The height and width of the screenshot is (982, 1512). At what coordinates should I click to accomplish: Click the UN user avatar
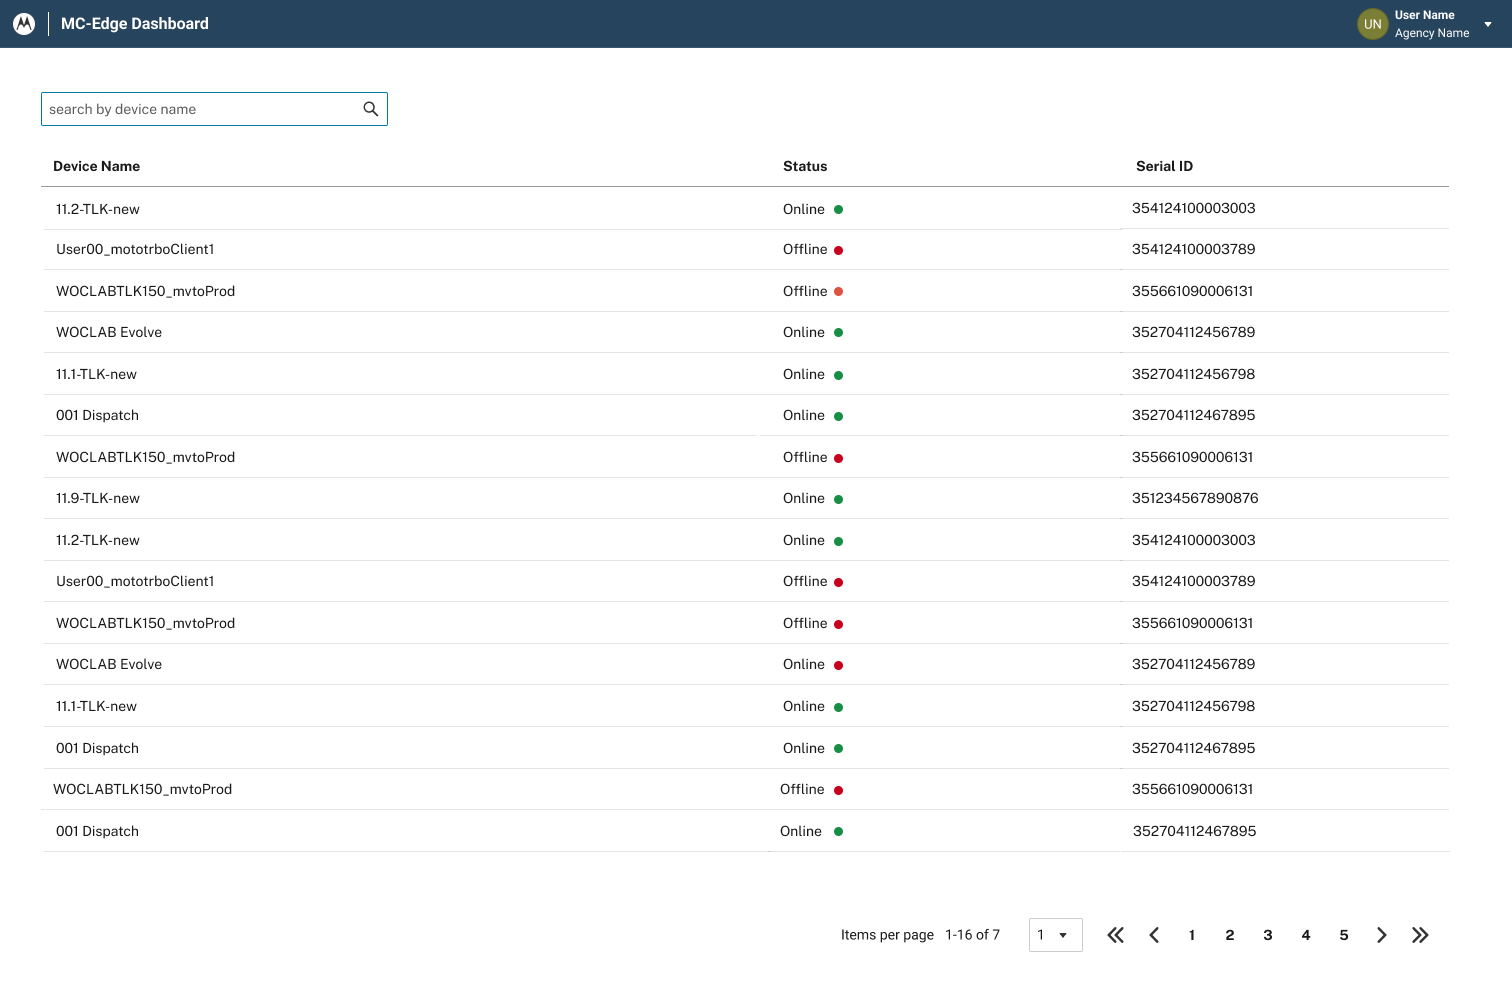(x=1373, y=24)
